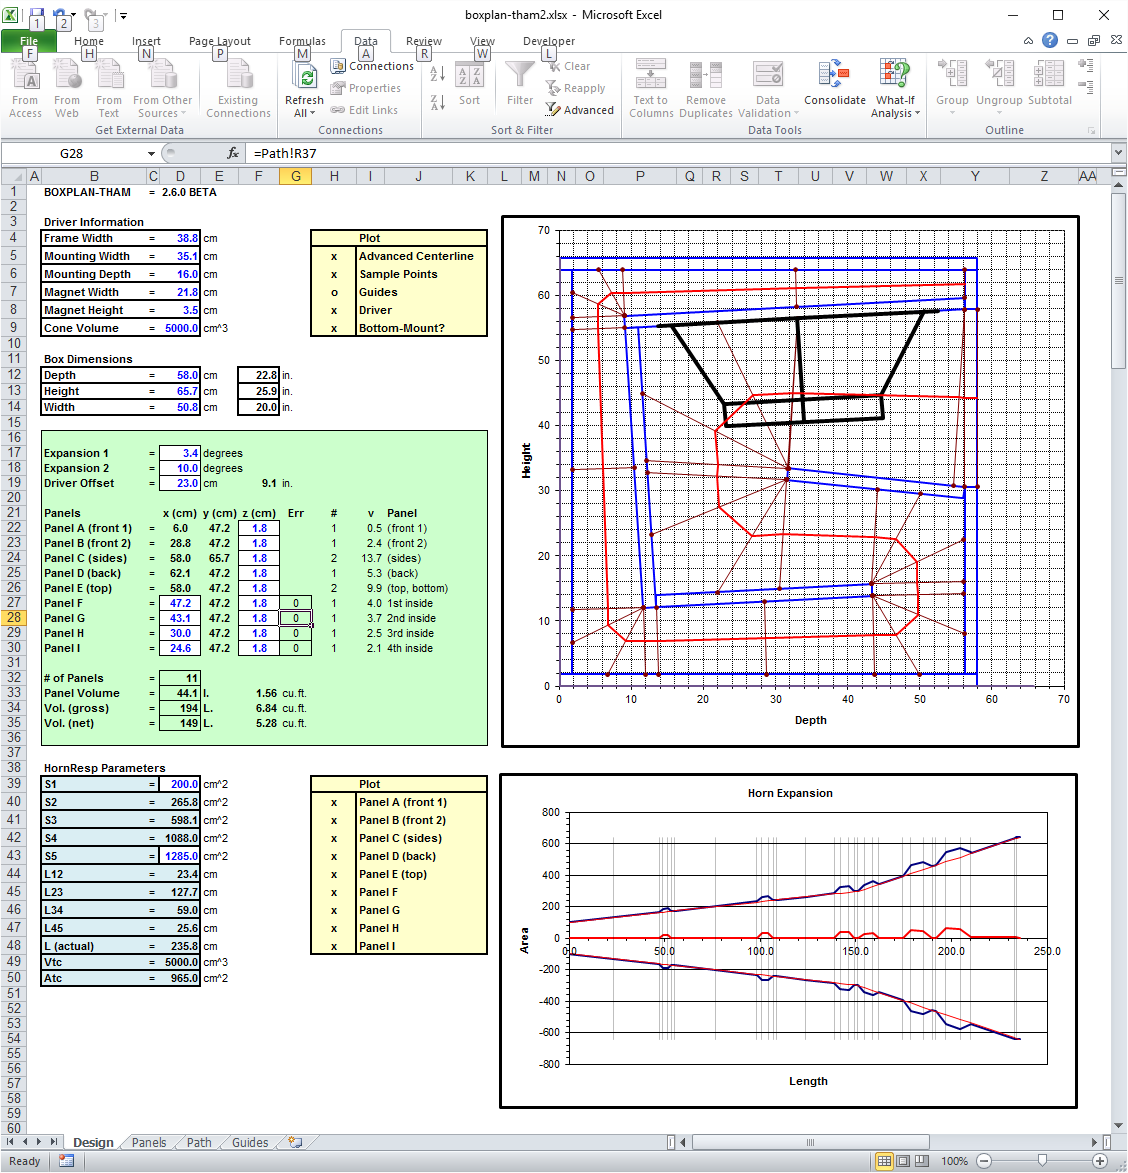Image resolution: width=1128 pixels, height=1173 pixels.
Task: Click Show Detail icon in Outline
Action: coord(1086,66)
